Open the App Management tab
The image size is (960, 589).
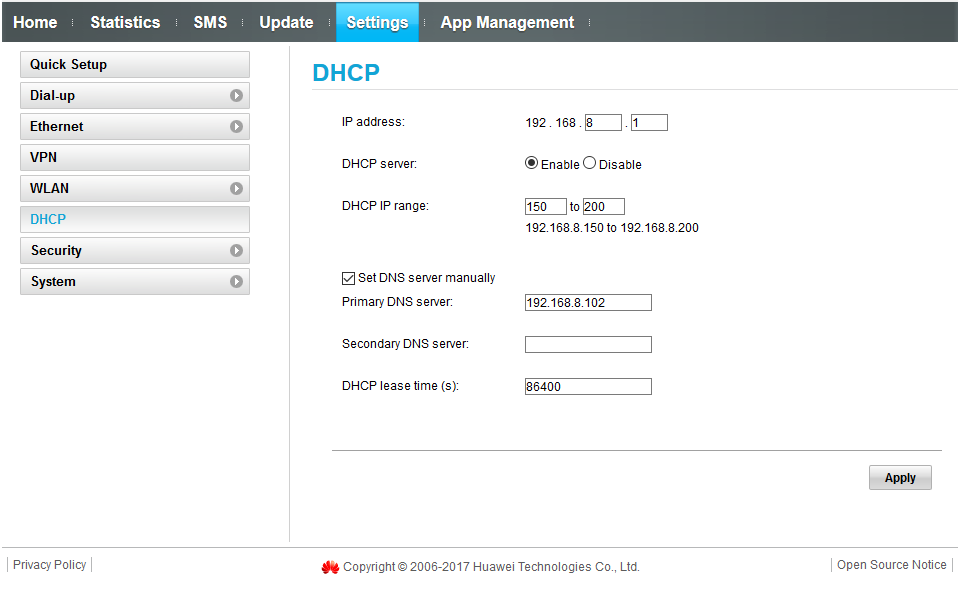click(507, 22)
